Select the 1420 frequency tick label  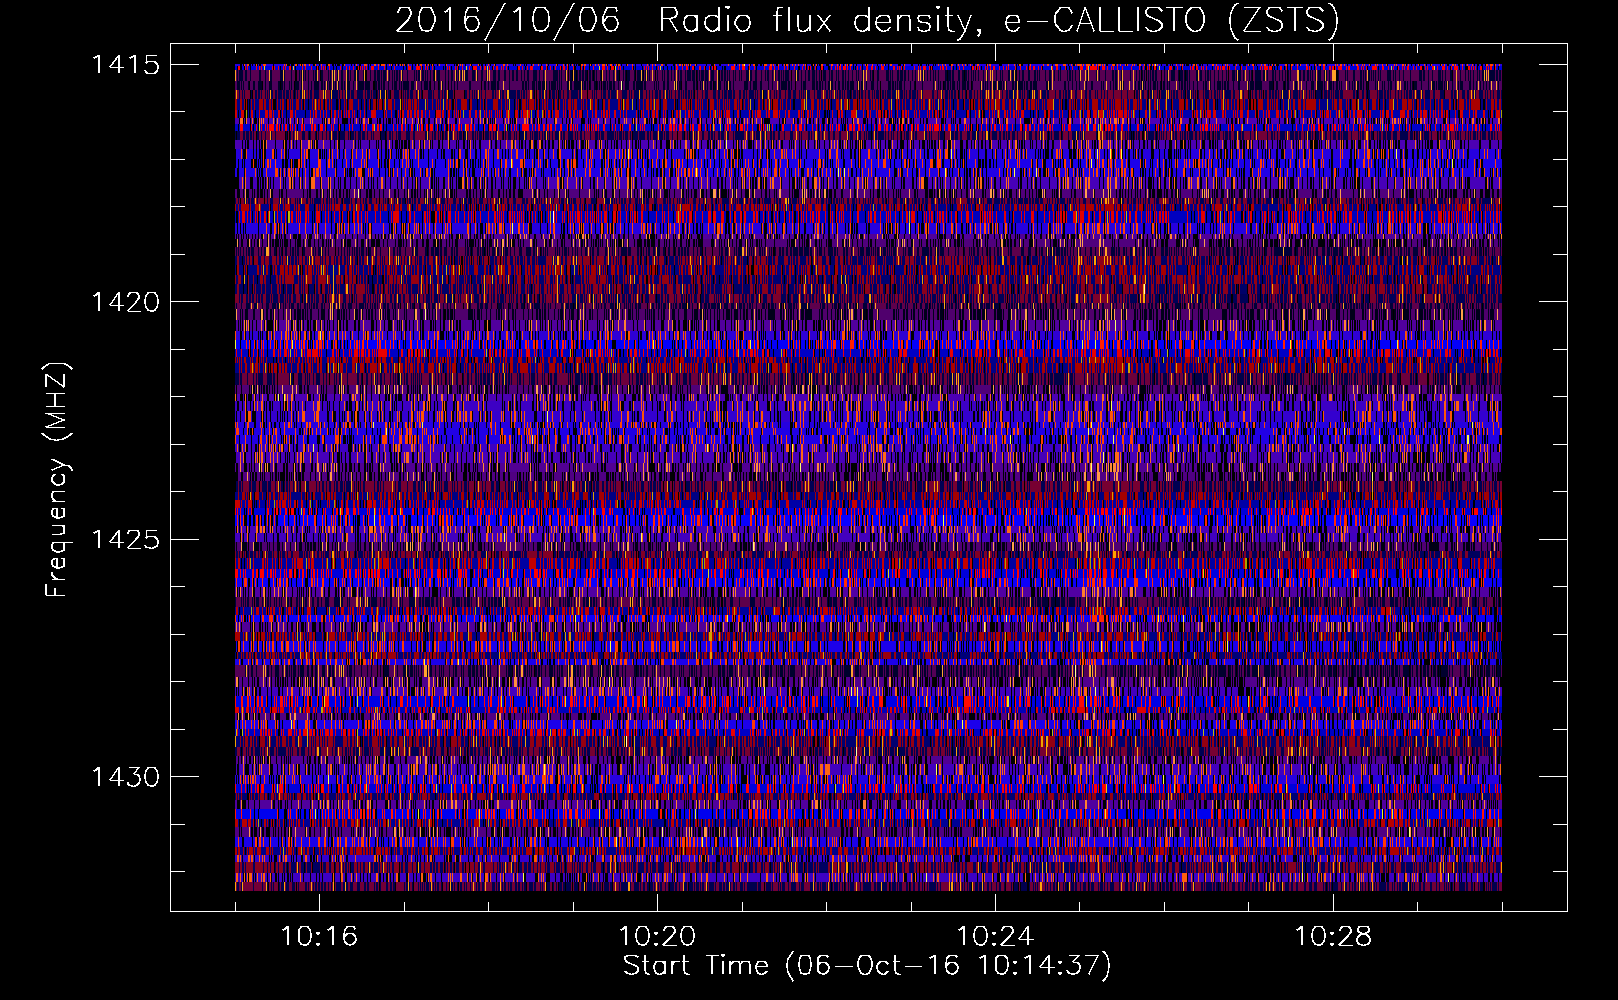[x=125, y=302]
